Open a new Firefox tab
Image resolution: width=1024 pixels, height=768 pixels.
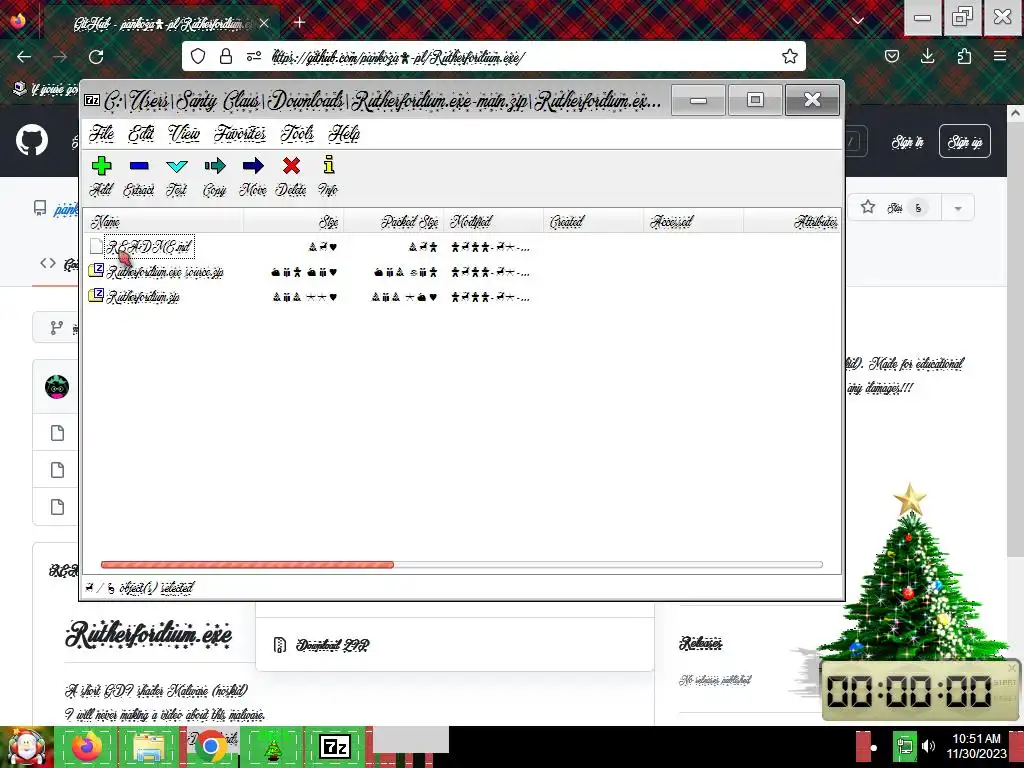point(299,23)
